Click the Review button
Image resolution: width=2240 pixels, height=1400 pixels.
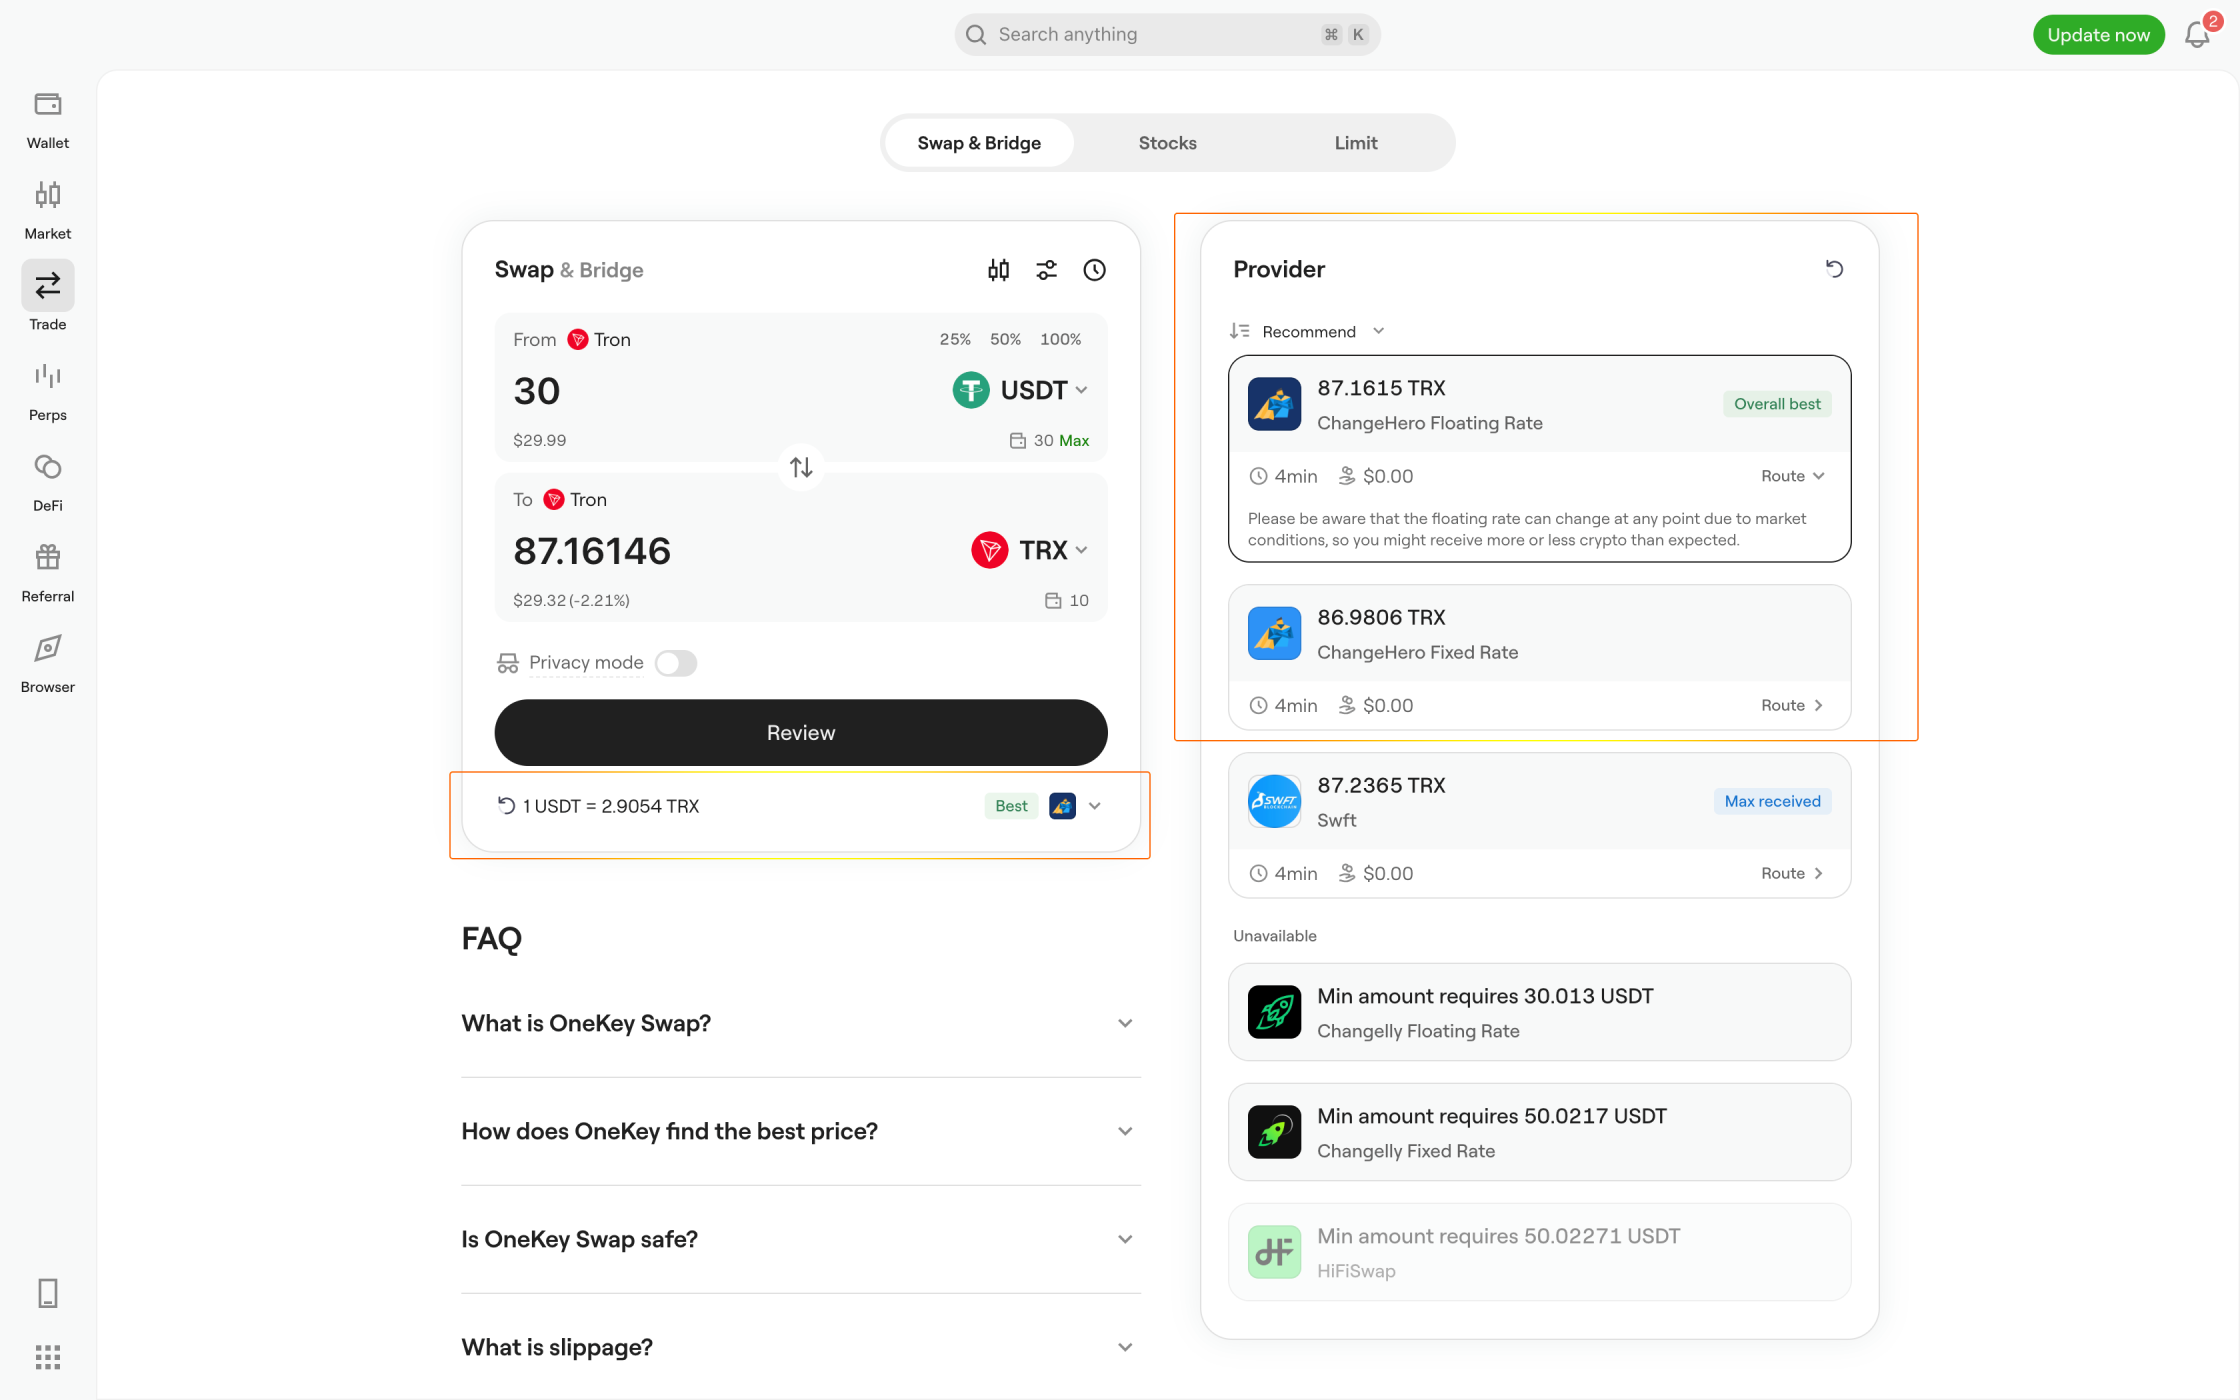(801, 733)
